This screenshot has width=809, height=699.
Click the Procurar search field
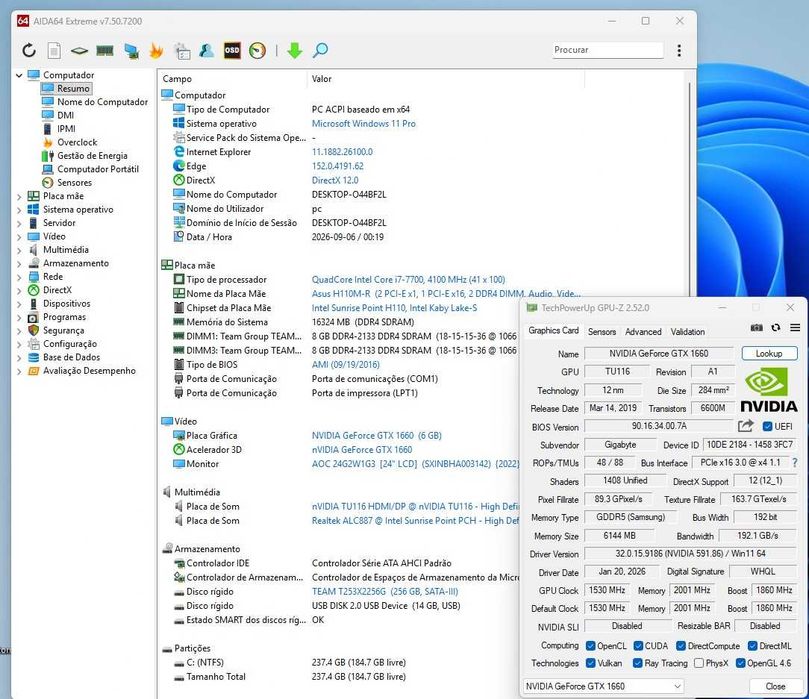608,50
